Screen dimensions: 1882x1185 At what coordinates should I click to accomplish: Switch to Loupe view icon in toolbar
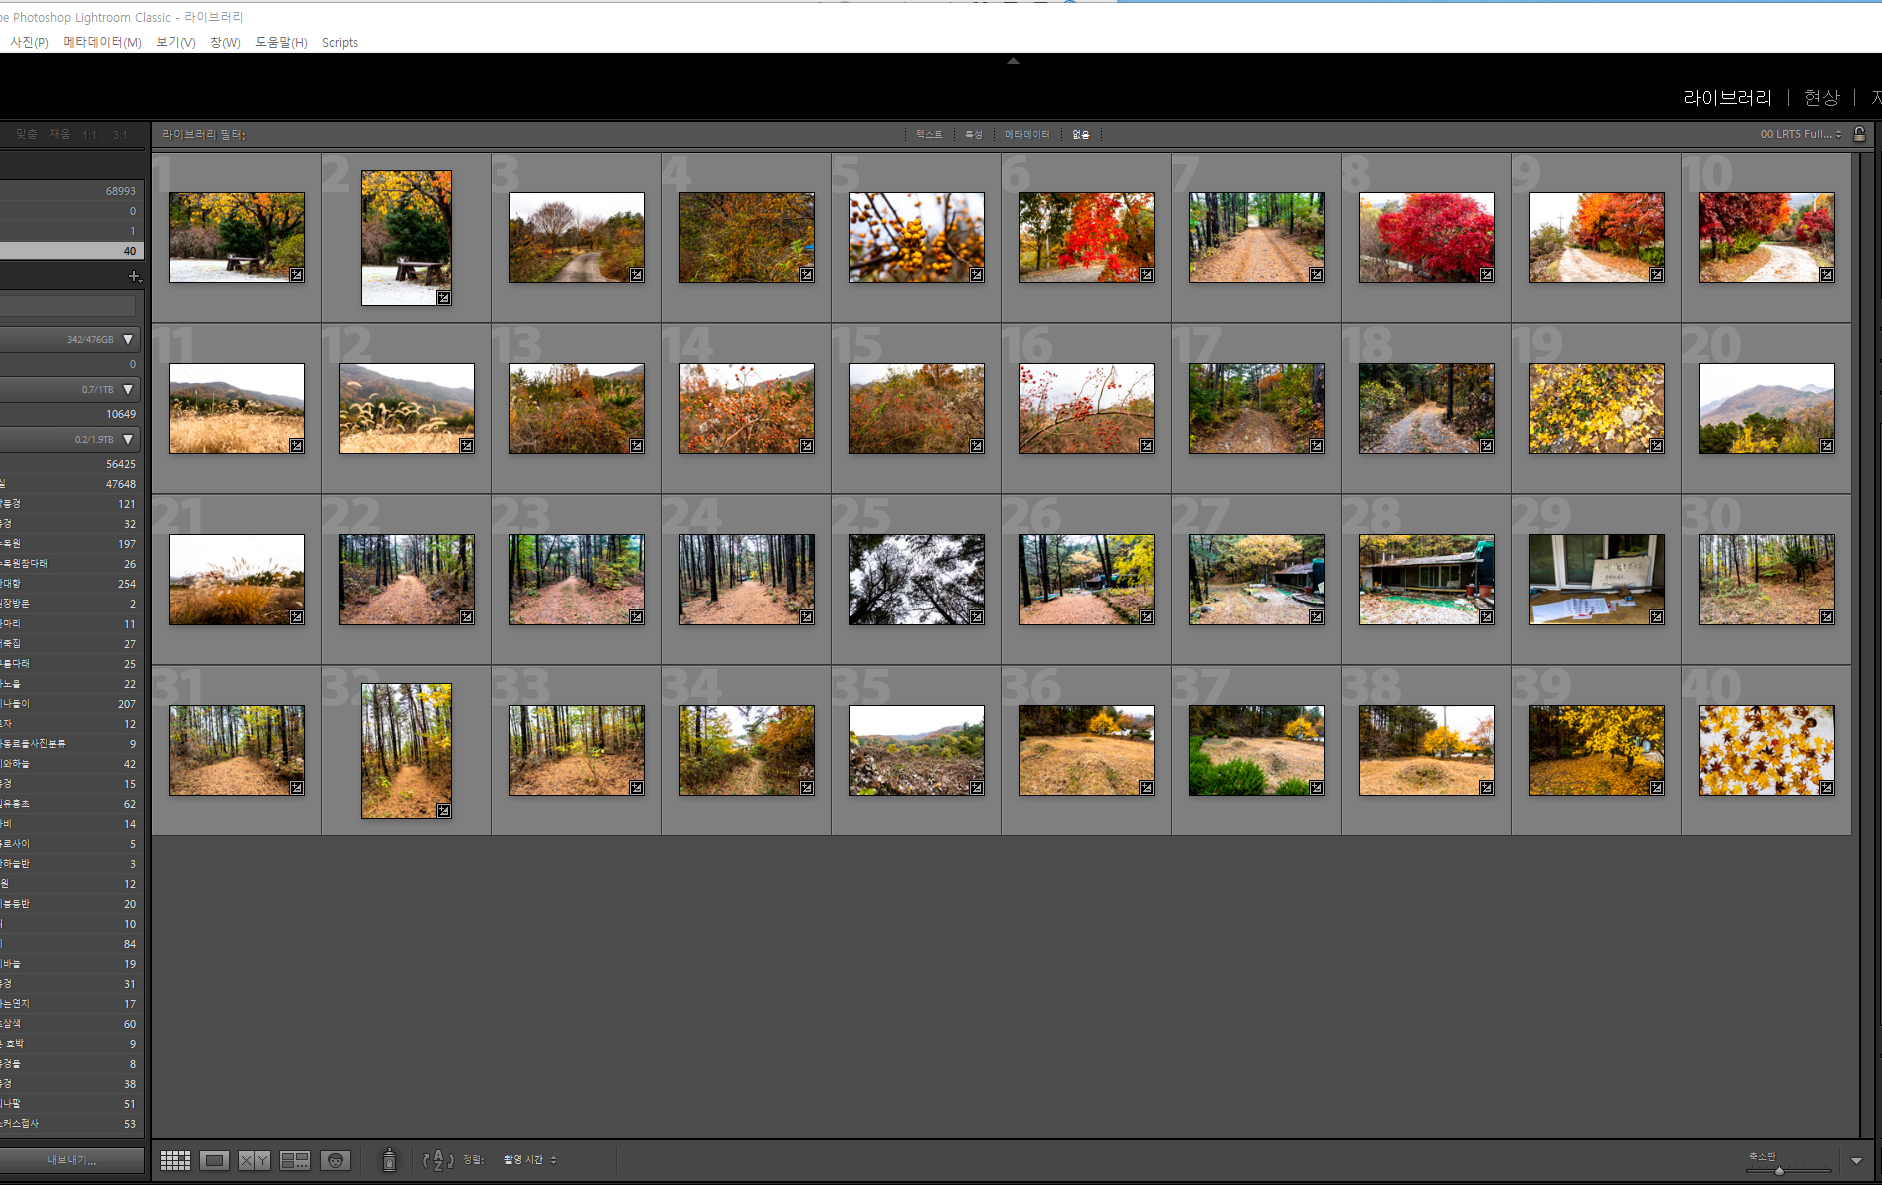coord(214,1160)
